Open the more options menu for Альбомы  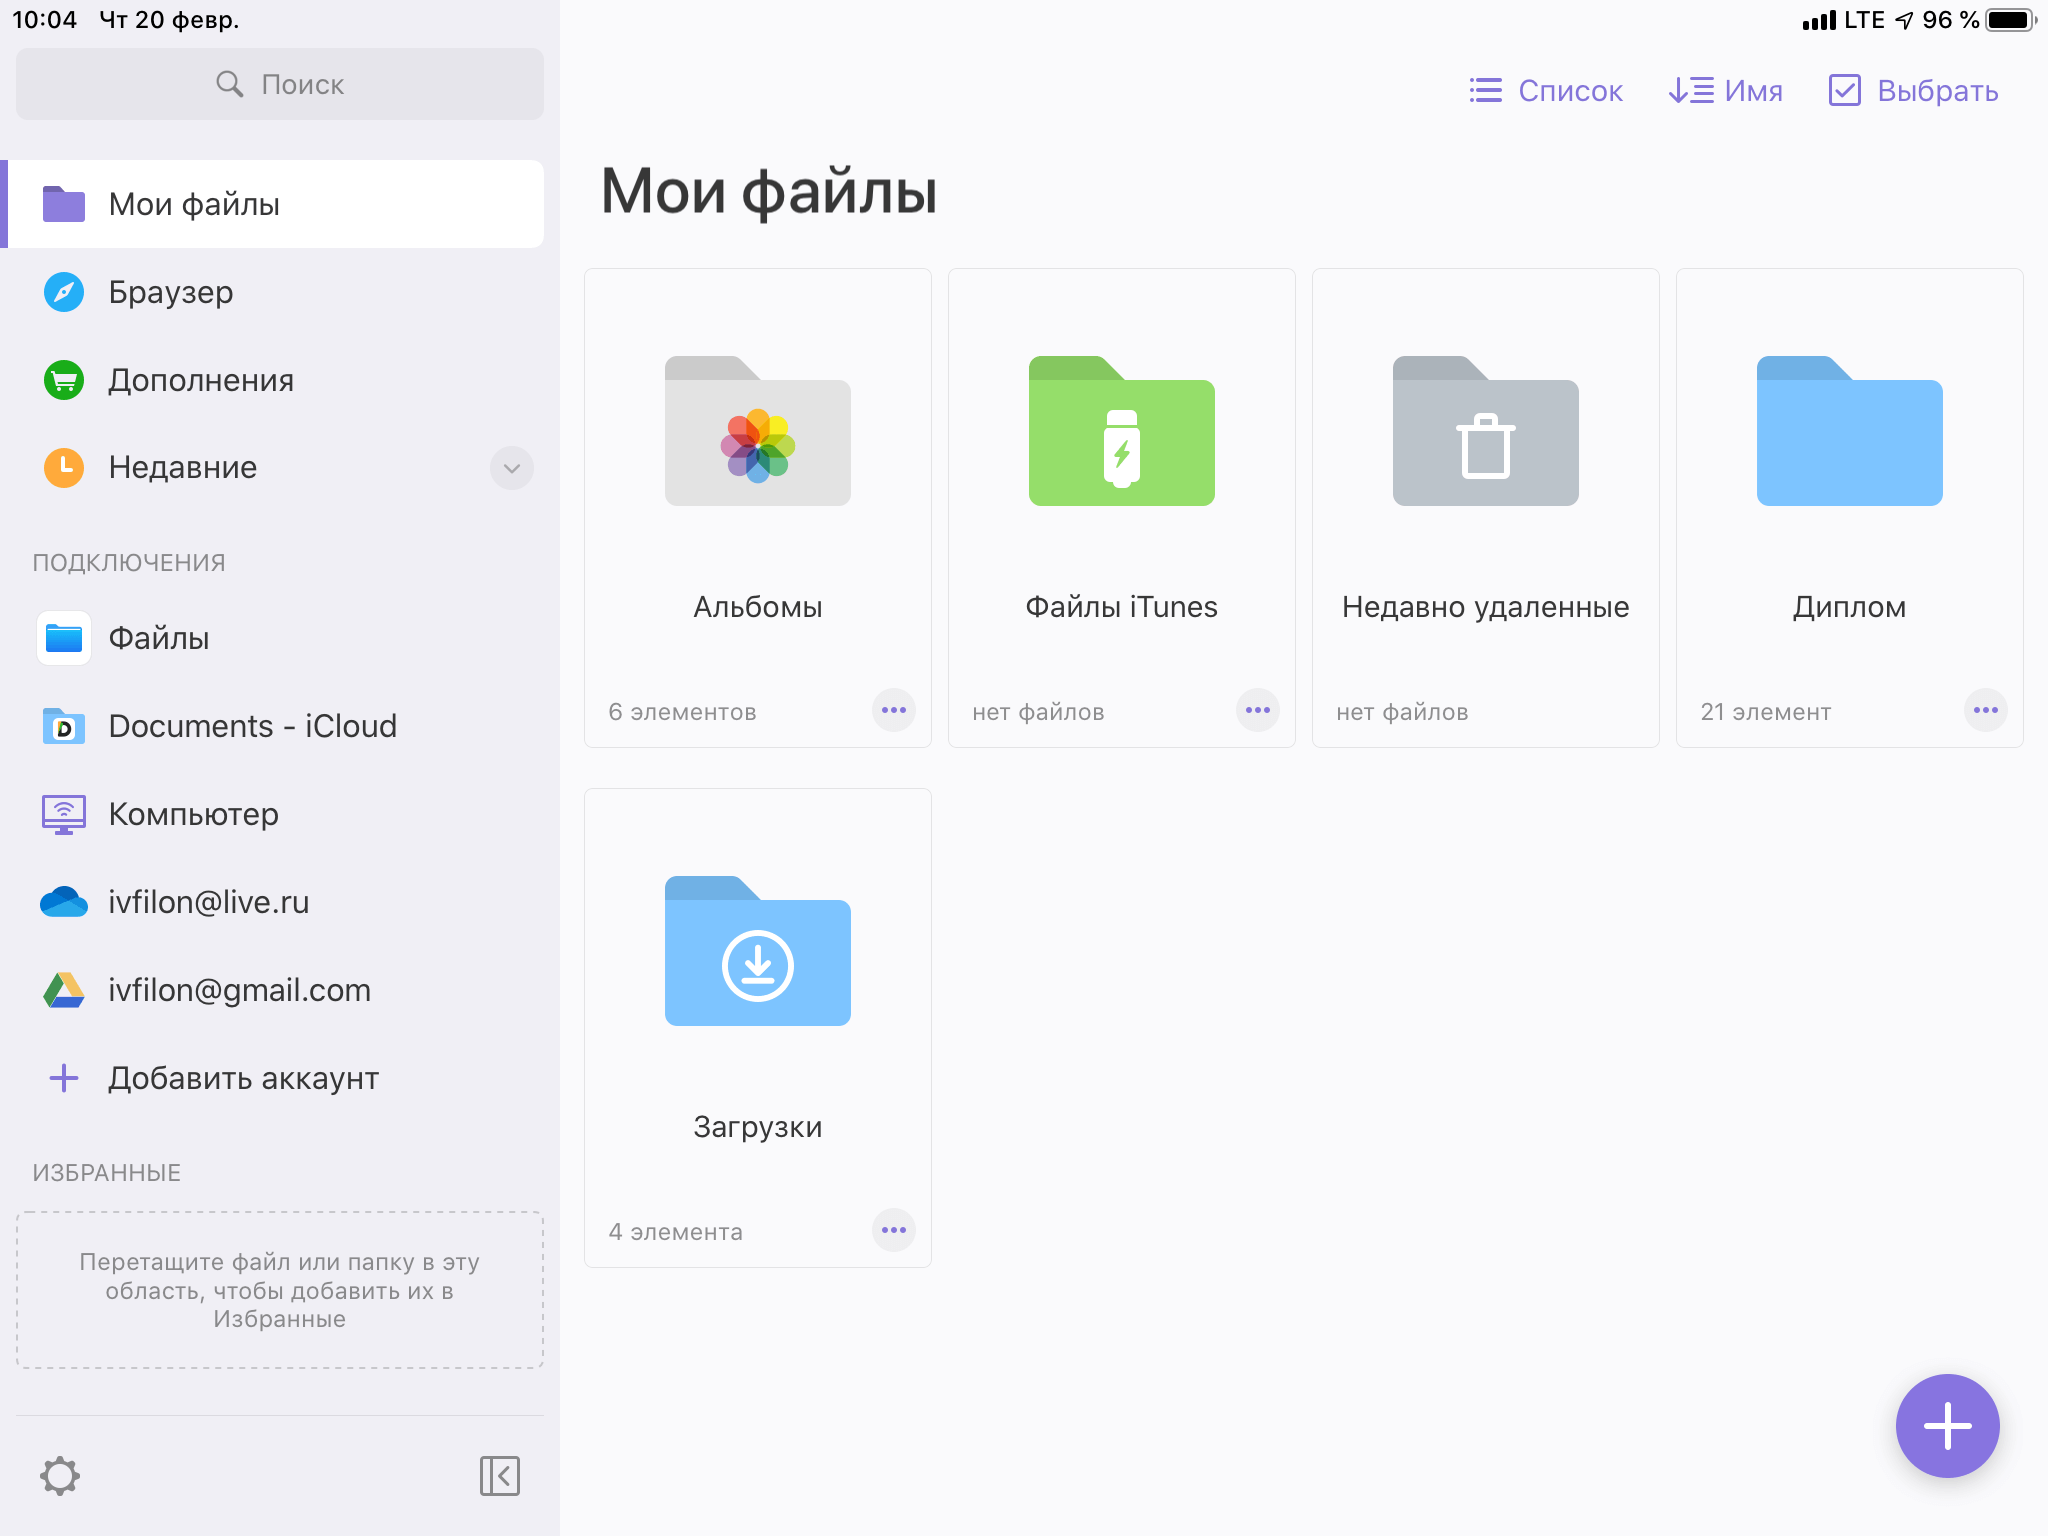(x=894, y=710)
